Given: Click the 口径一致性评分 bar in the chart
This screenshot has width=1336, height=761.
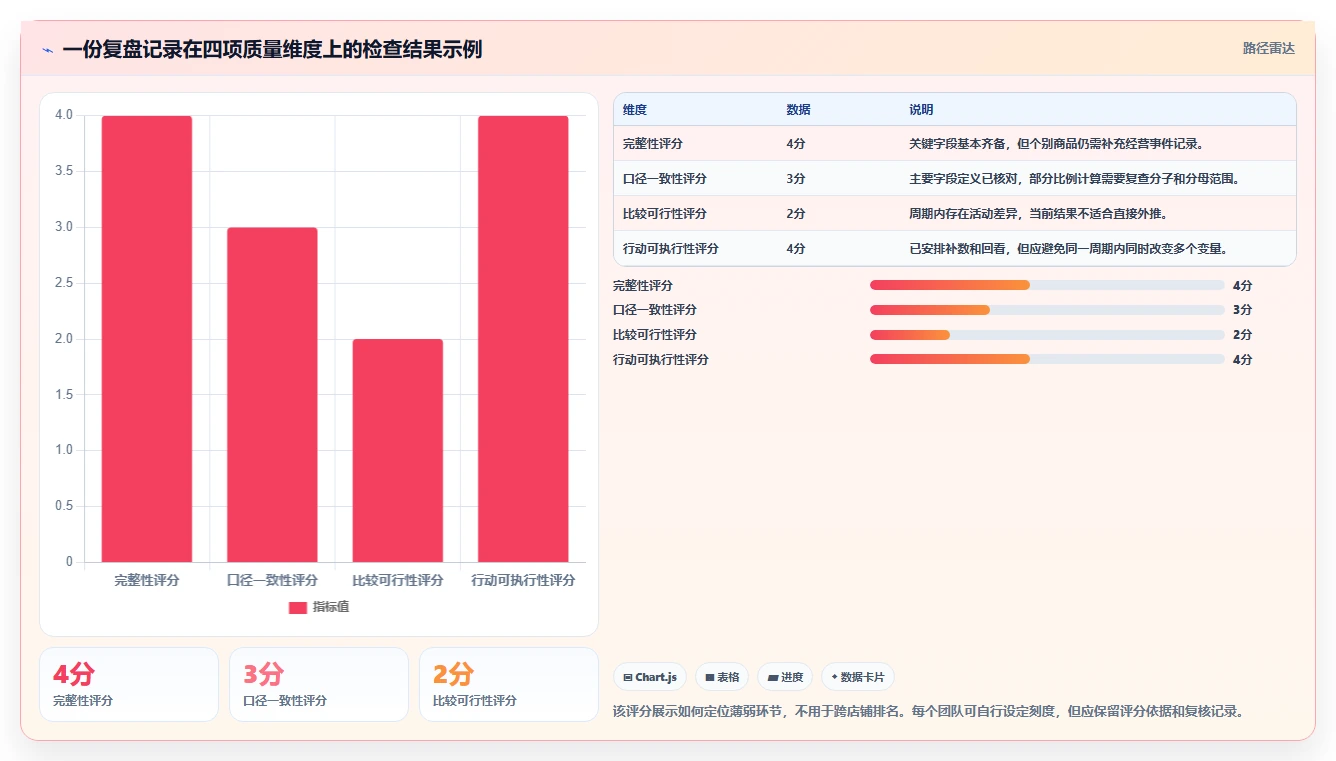Looking at the screenshot, I should tap(272, 395).
